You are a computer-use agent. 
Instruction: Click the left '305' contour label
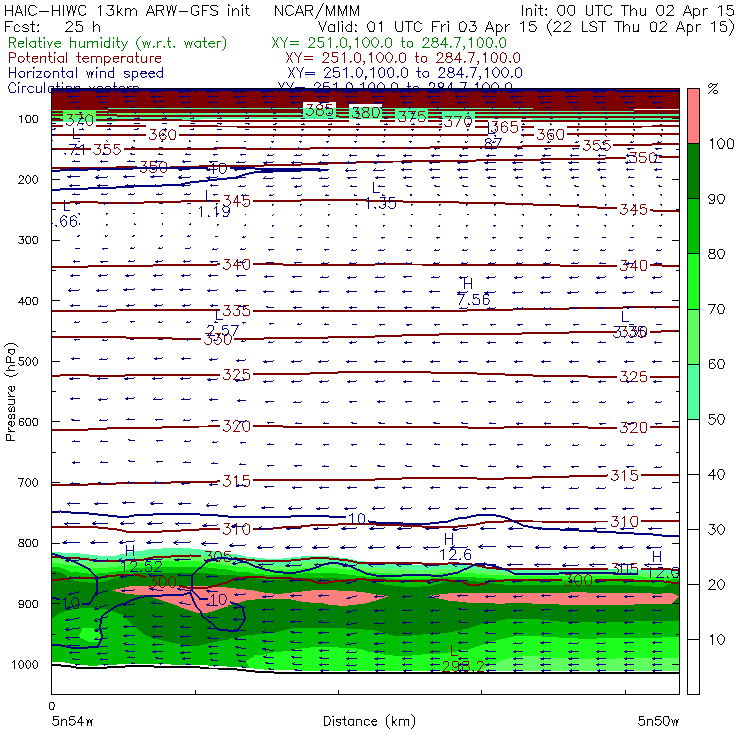(218, 557)
